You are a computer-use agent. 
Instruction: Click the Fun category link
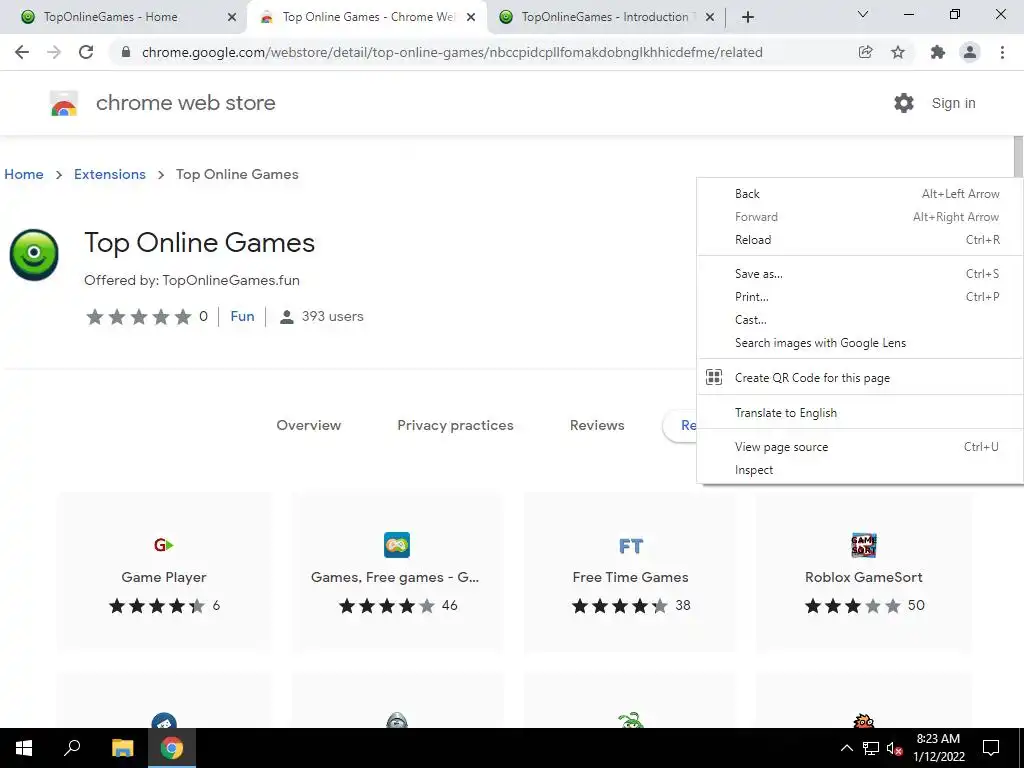(242, 316)
